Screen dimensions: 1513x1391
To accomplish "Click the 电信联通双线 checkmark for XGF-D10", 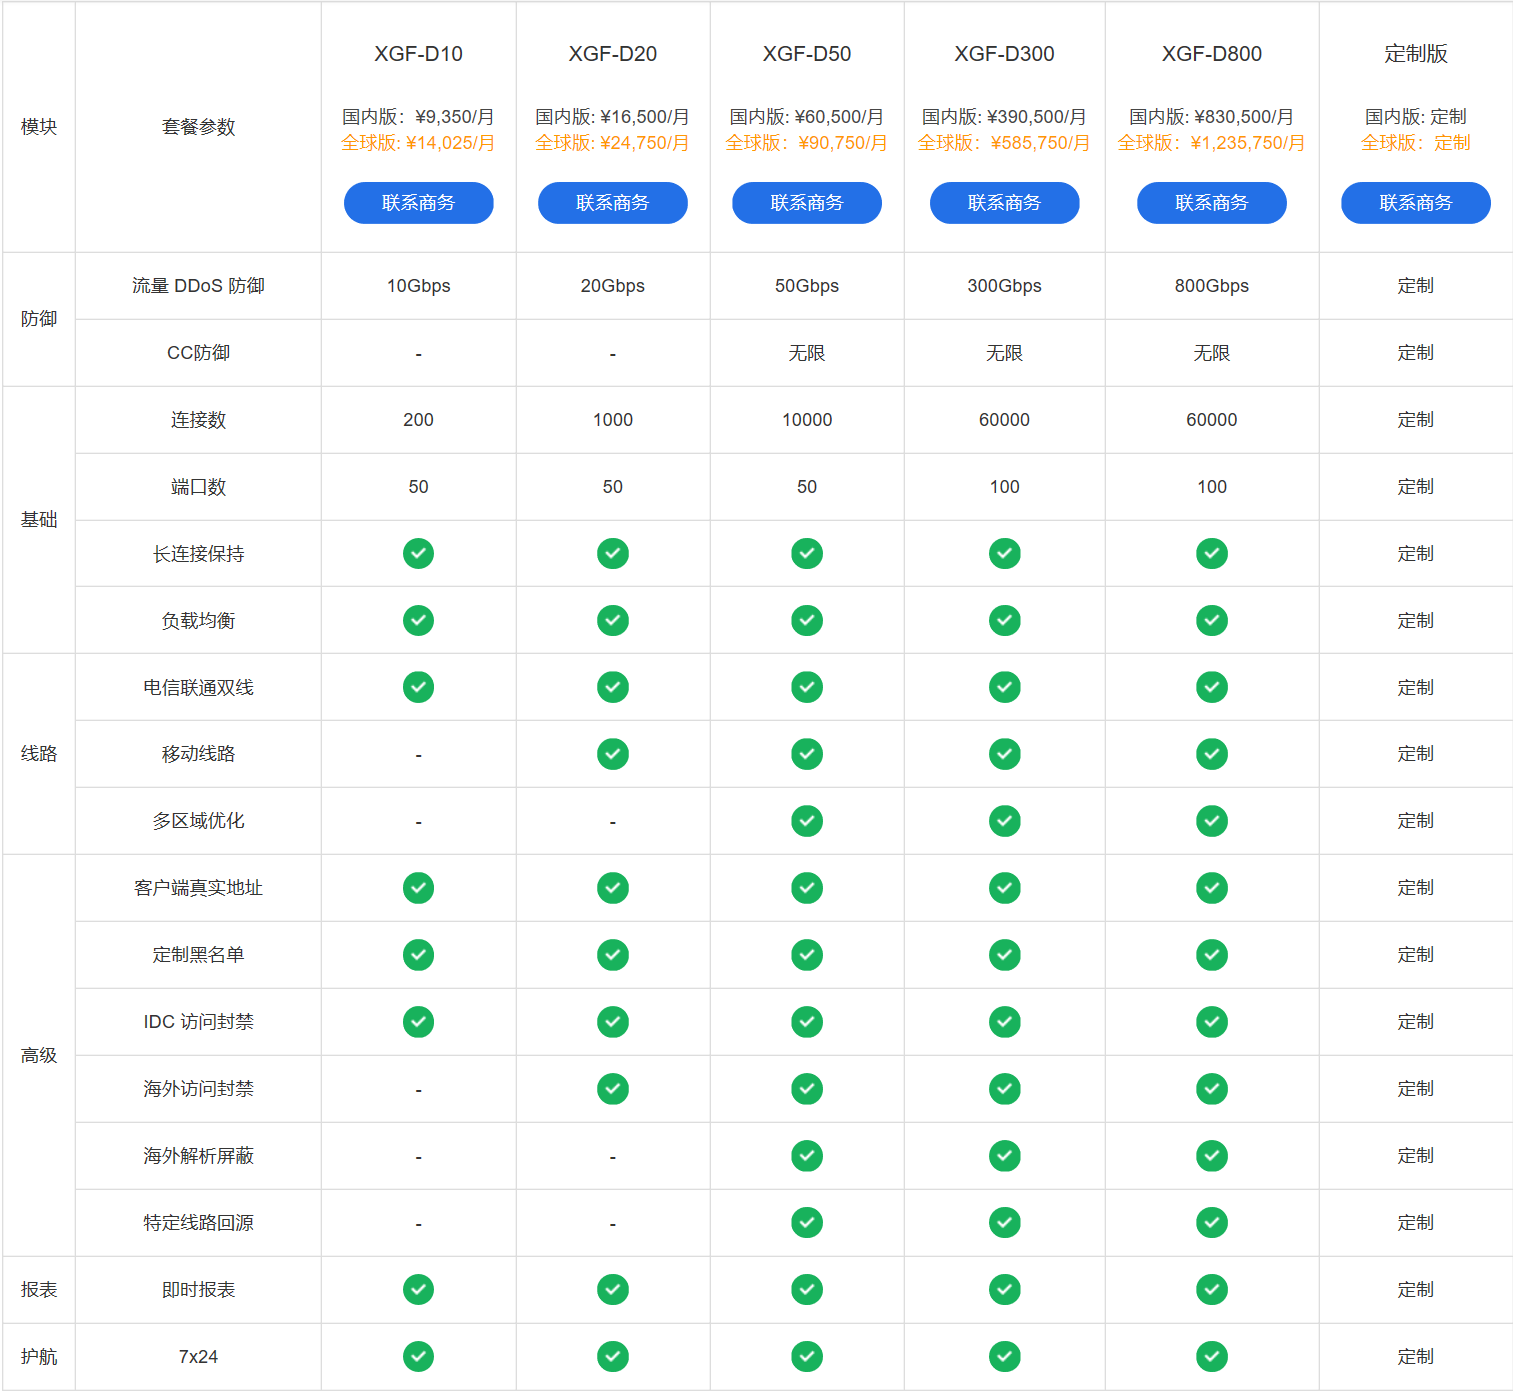I will coord(418,687).
